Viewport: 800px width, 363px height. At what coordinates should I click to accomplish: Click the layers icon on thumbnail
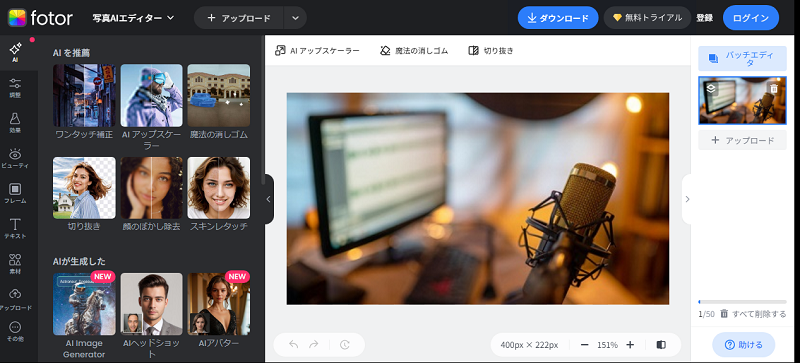[x=711, y=88]
